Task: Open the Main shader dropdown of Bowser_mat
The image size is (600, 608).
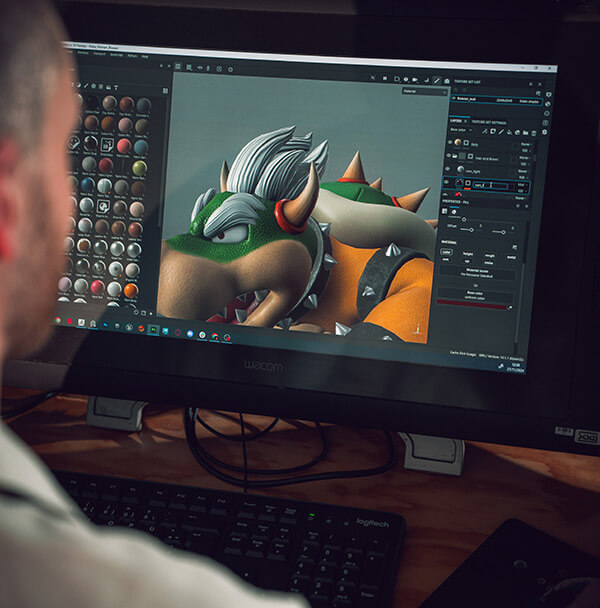Action: click(x=529, y=102)
